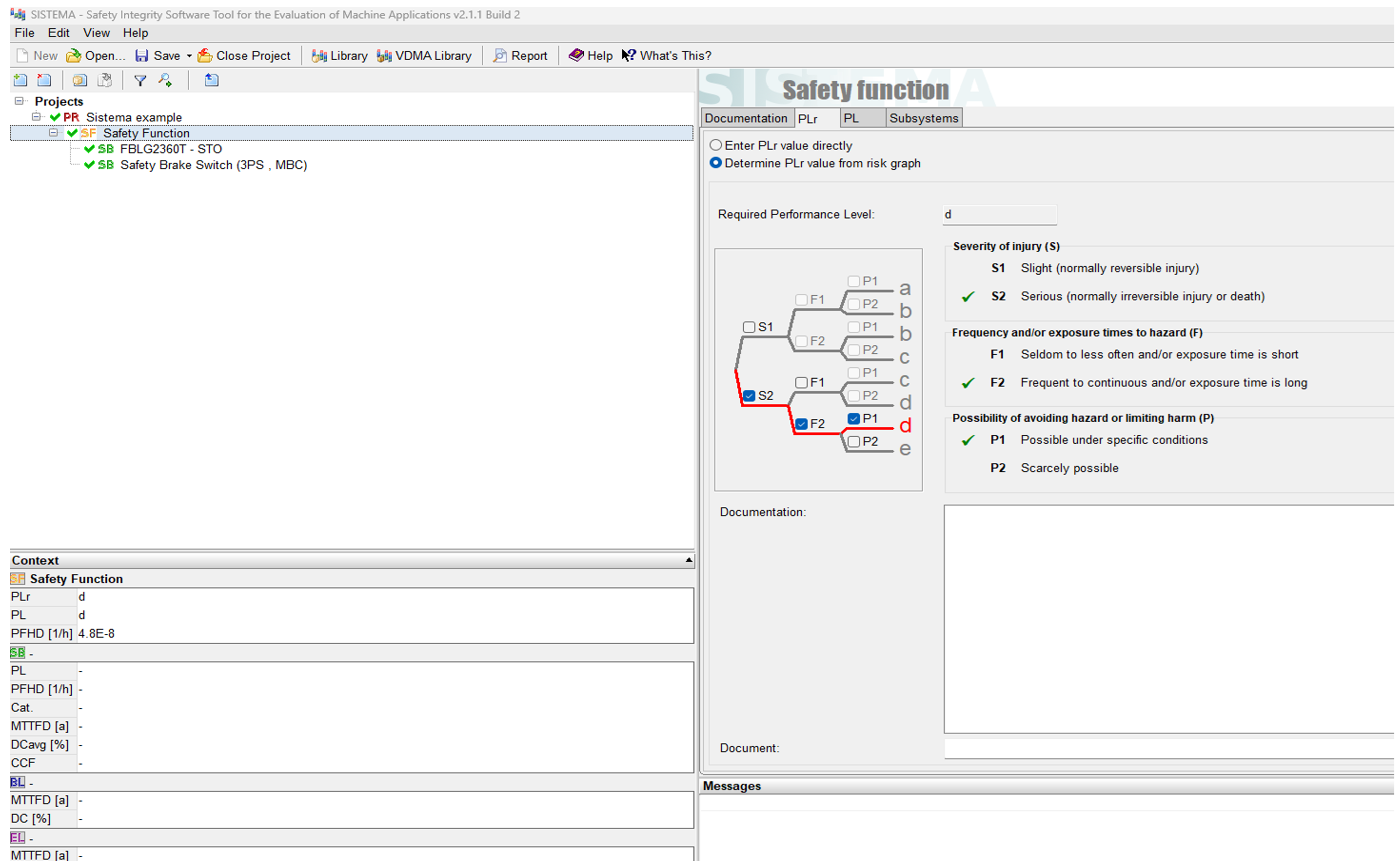The image size is (1397, 861).
Task: Open the Help menu in the menu bar
Action: point(135,33)
